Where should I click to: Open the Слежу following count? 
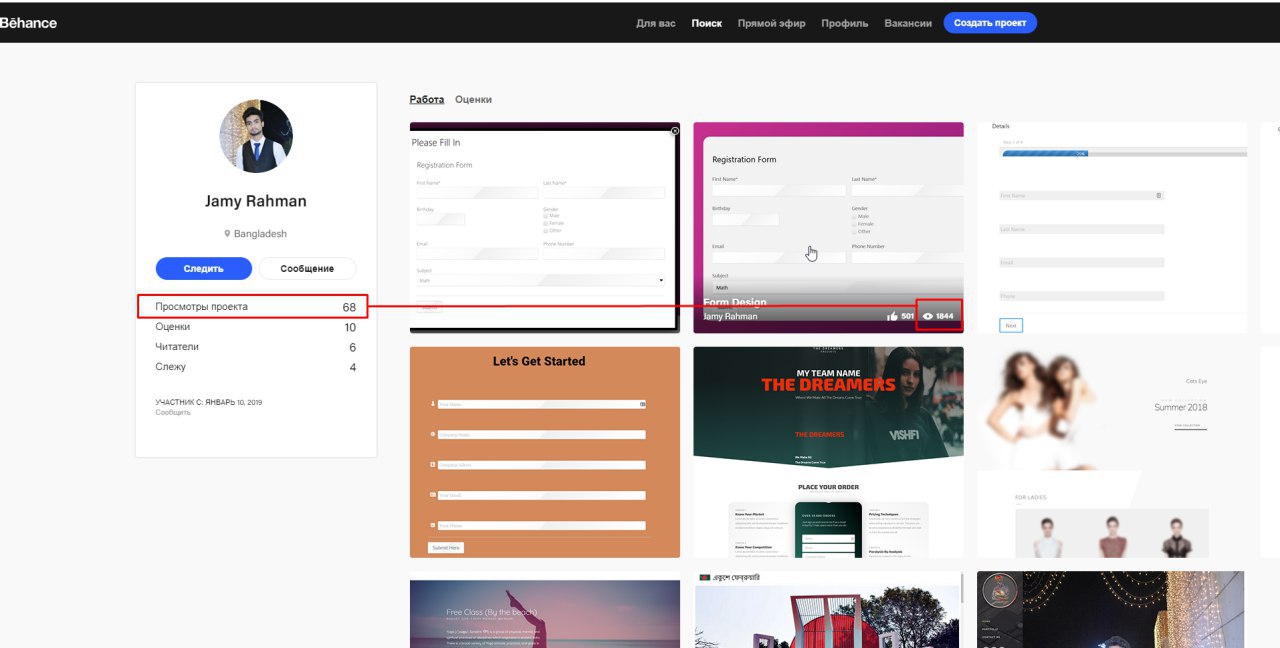(x=256, y=367)
